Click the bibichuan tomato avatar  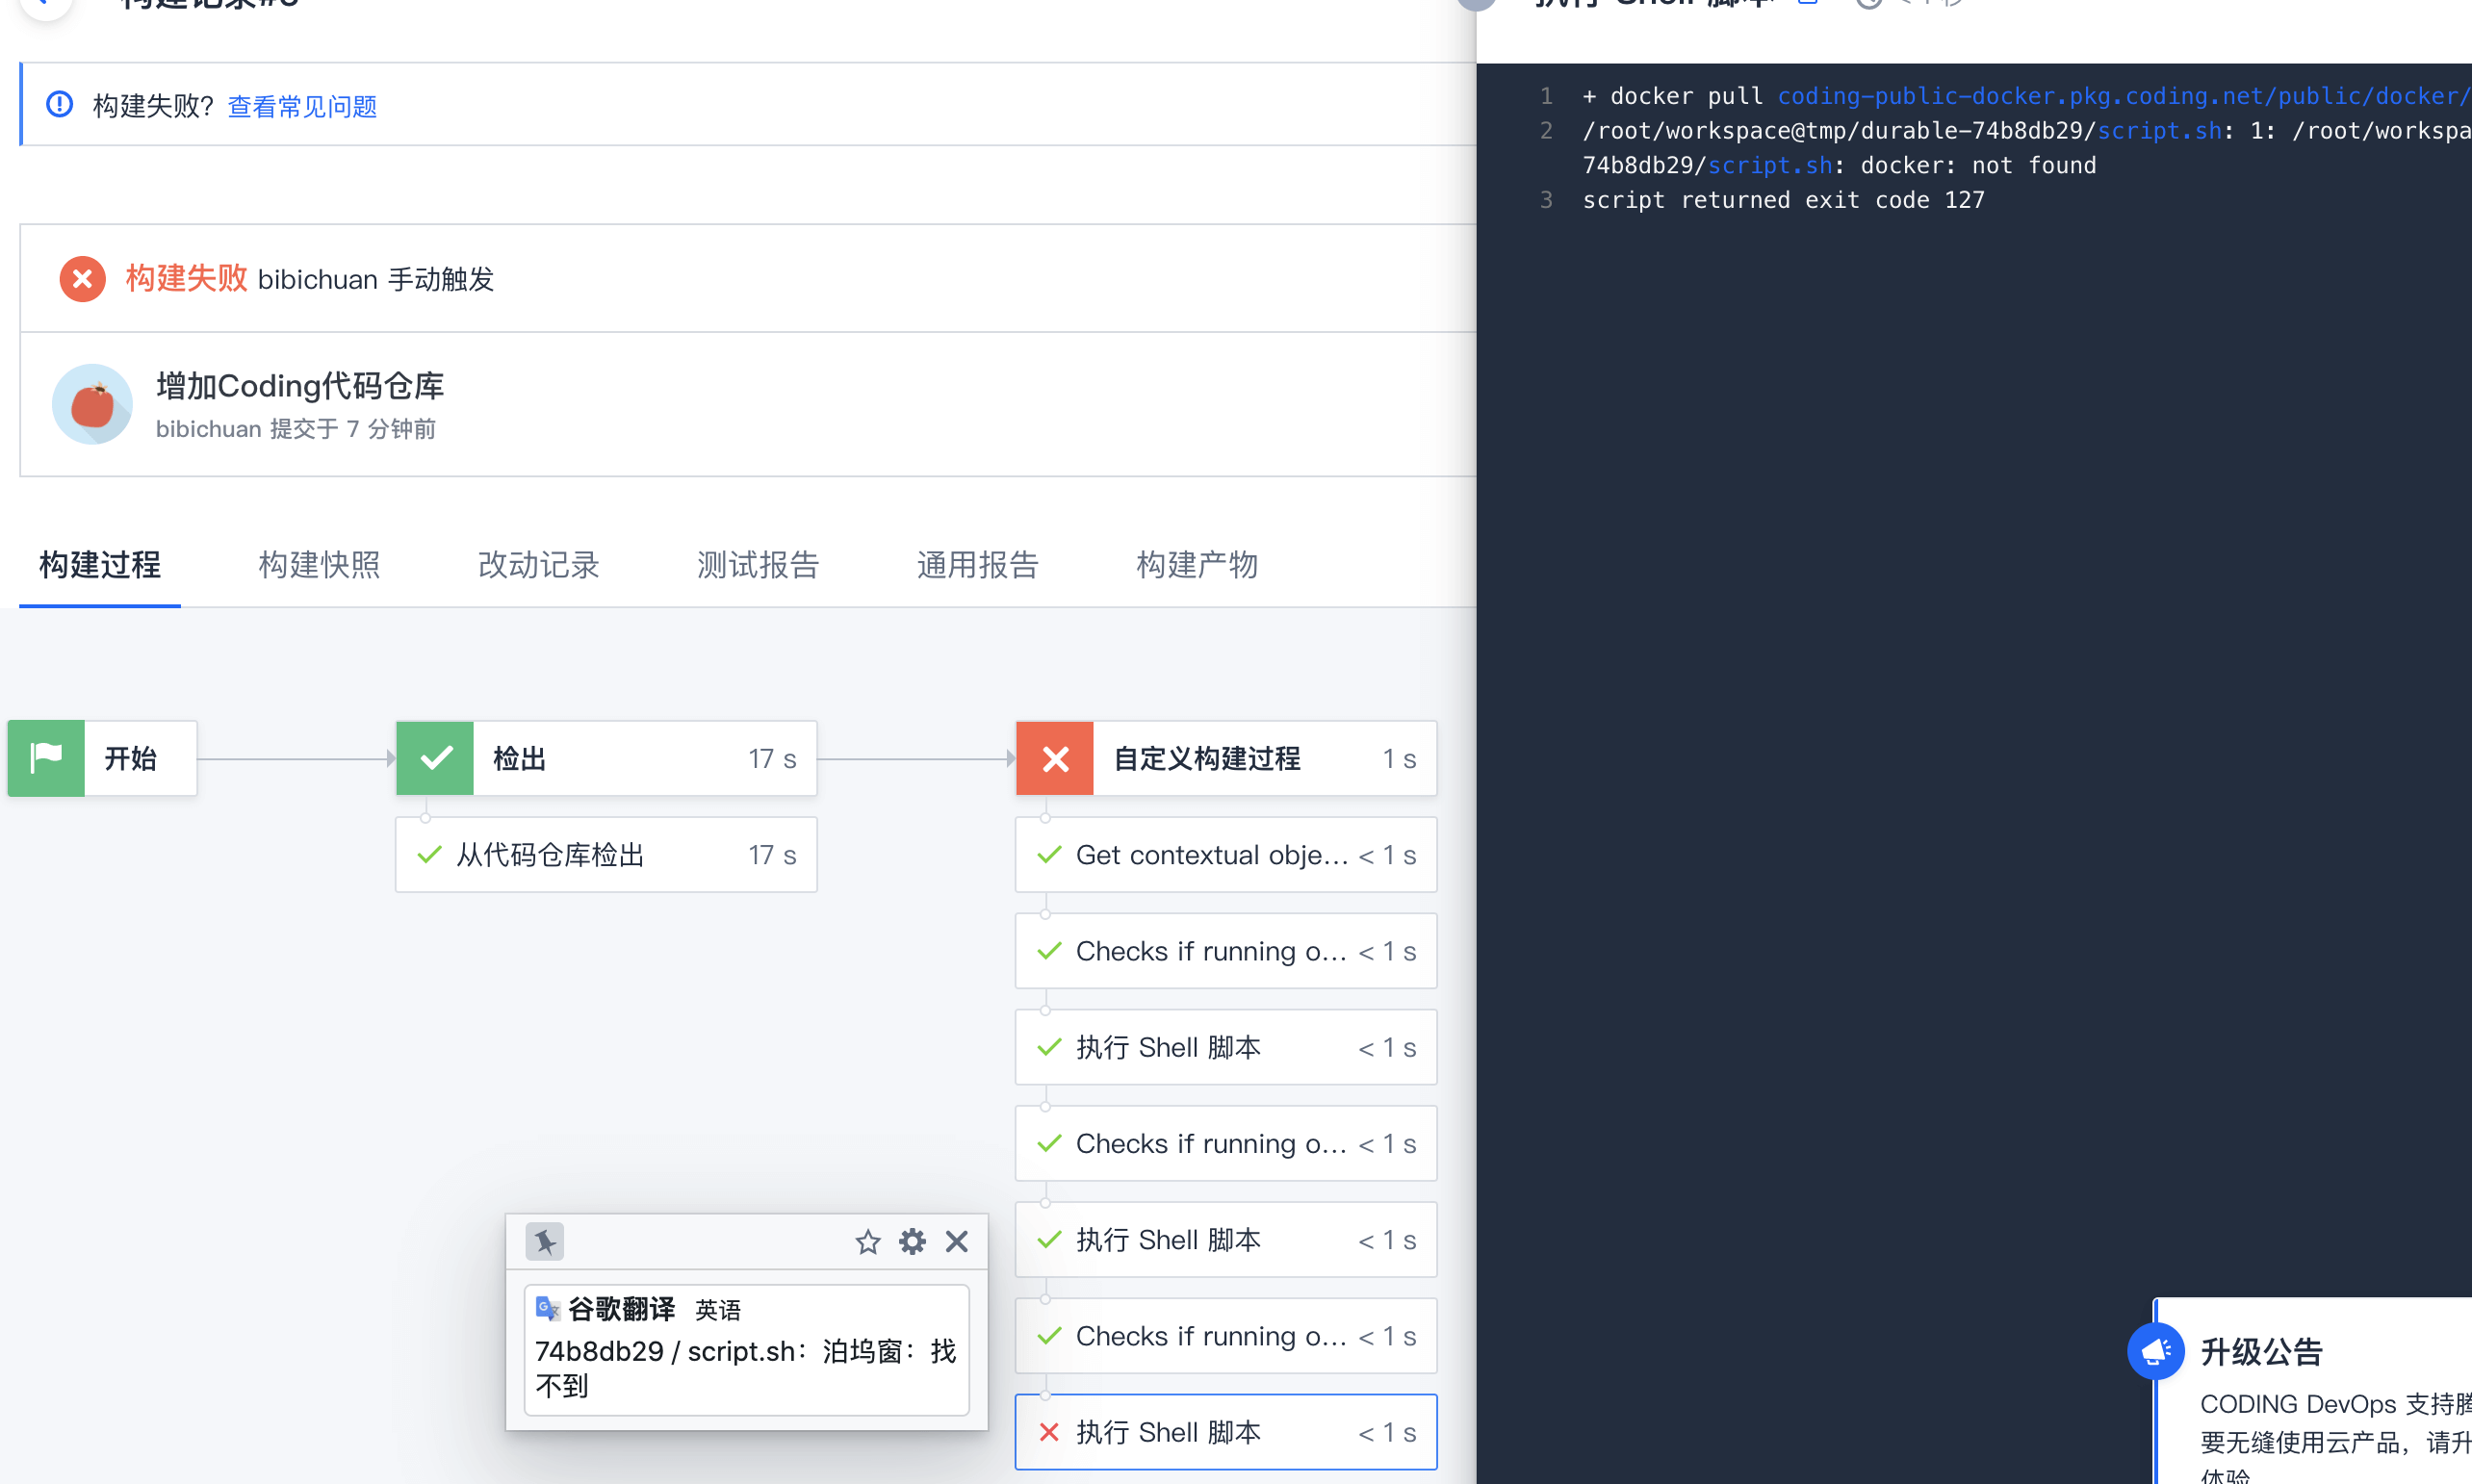click(92, 404)
